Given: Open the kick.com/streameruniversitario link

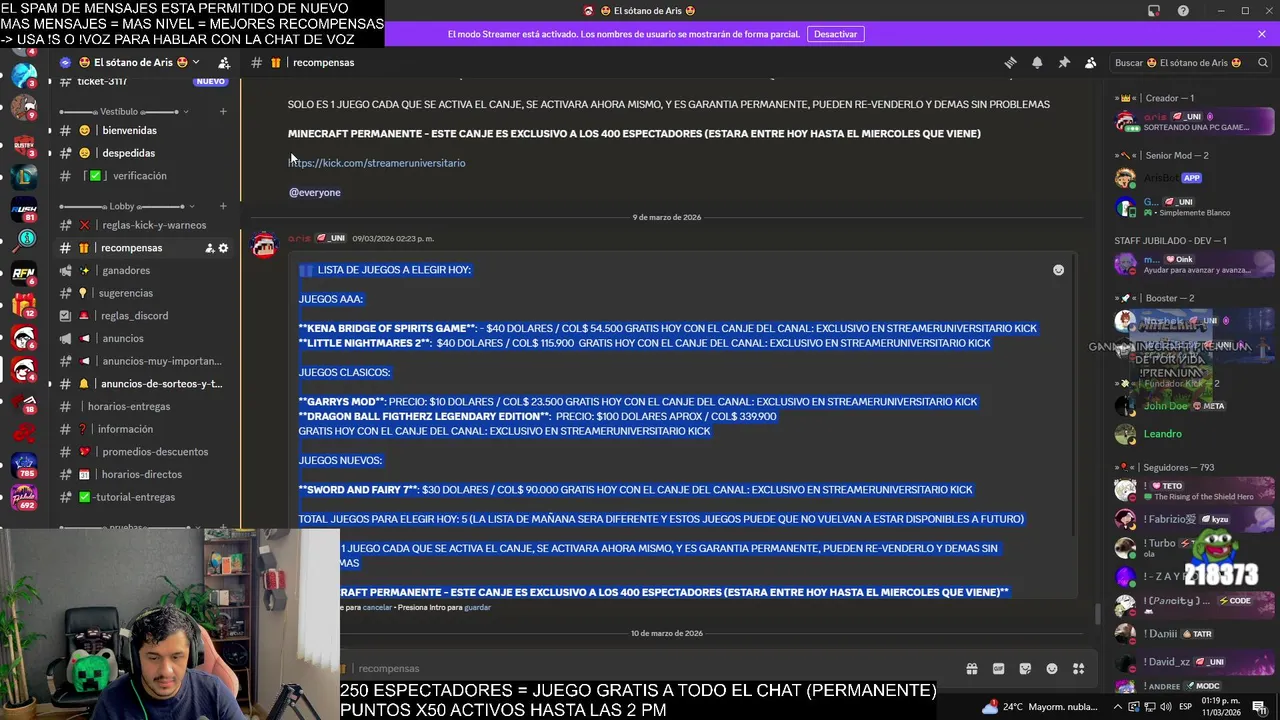Looking at the screenshot, I should pos(377,163).
